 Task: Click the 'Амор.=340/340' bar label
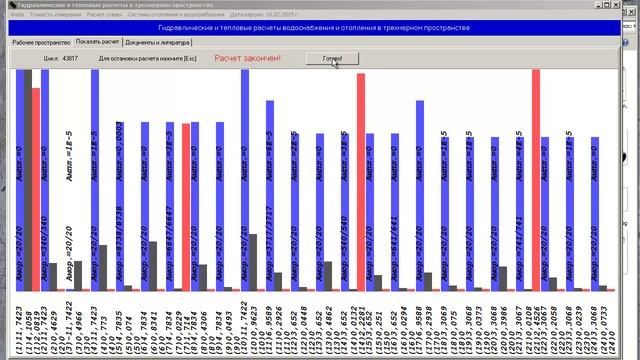pyautogui.click(x=45, y=249)
